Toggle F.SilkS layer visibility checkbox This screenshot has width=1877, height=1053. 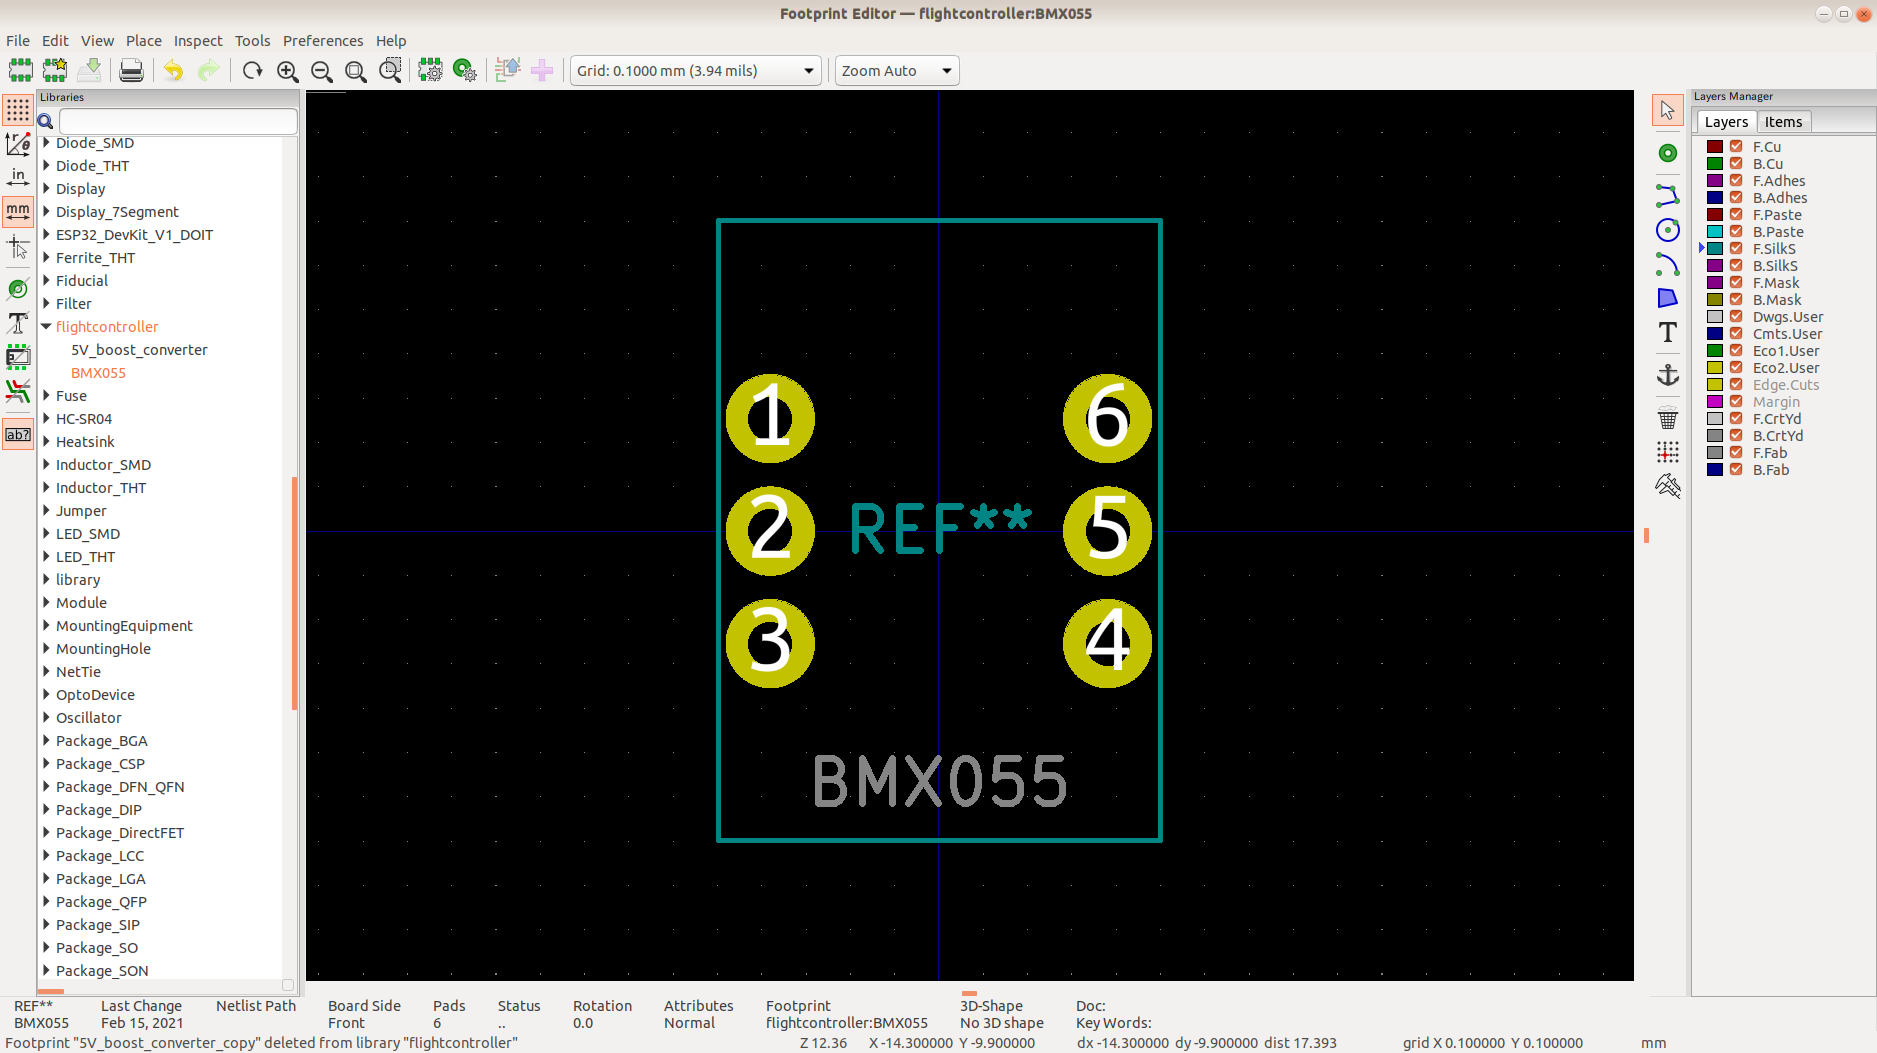(1736, 249)
